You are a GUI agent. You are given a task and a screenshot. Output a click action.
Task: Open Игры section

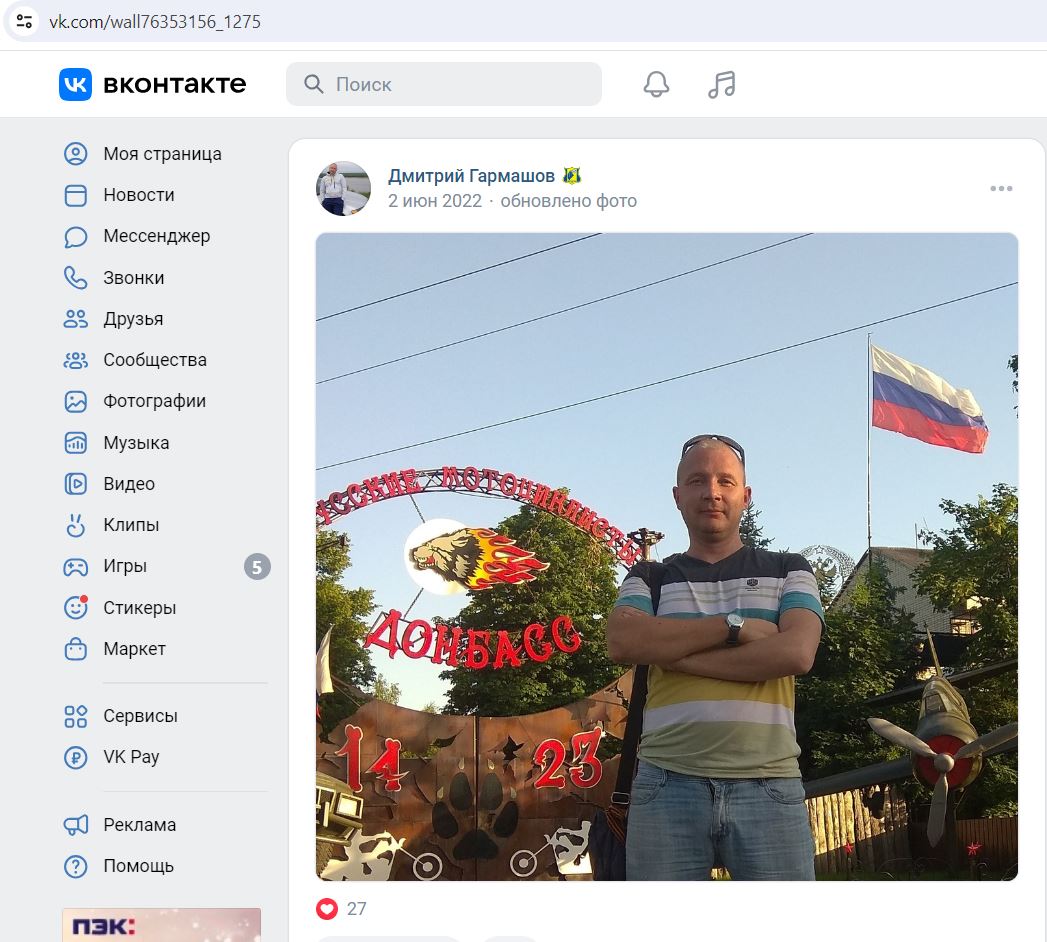pyautogui.click(x=125, y=566)
